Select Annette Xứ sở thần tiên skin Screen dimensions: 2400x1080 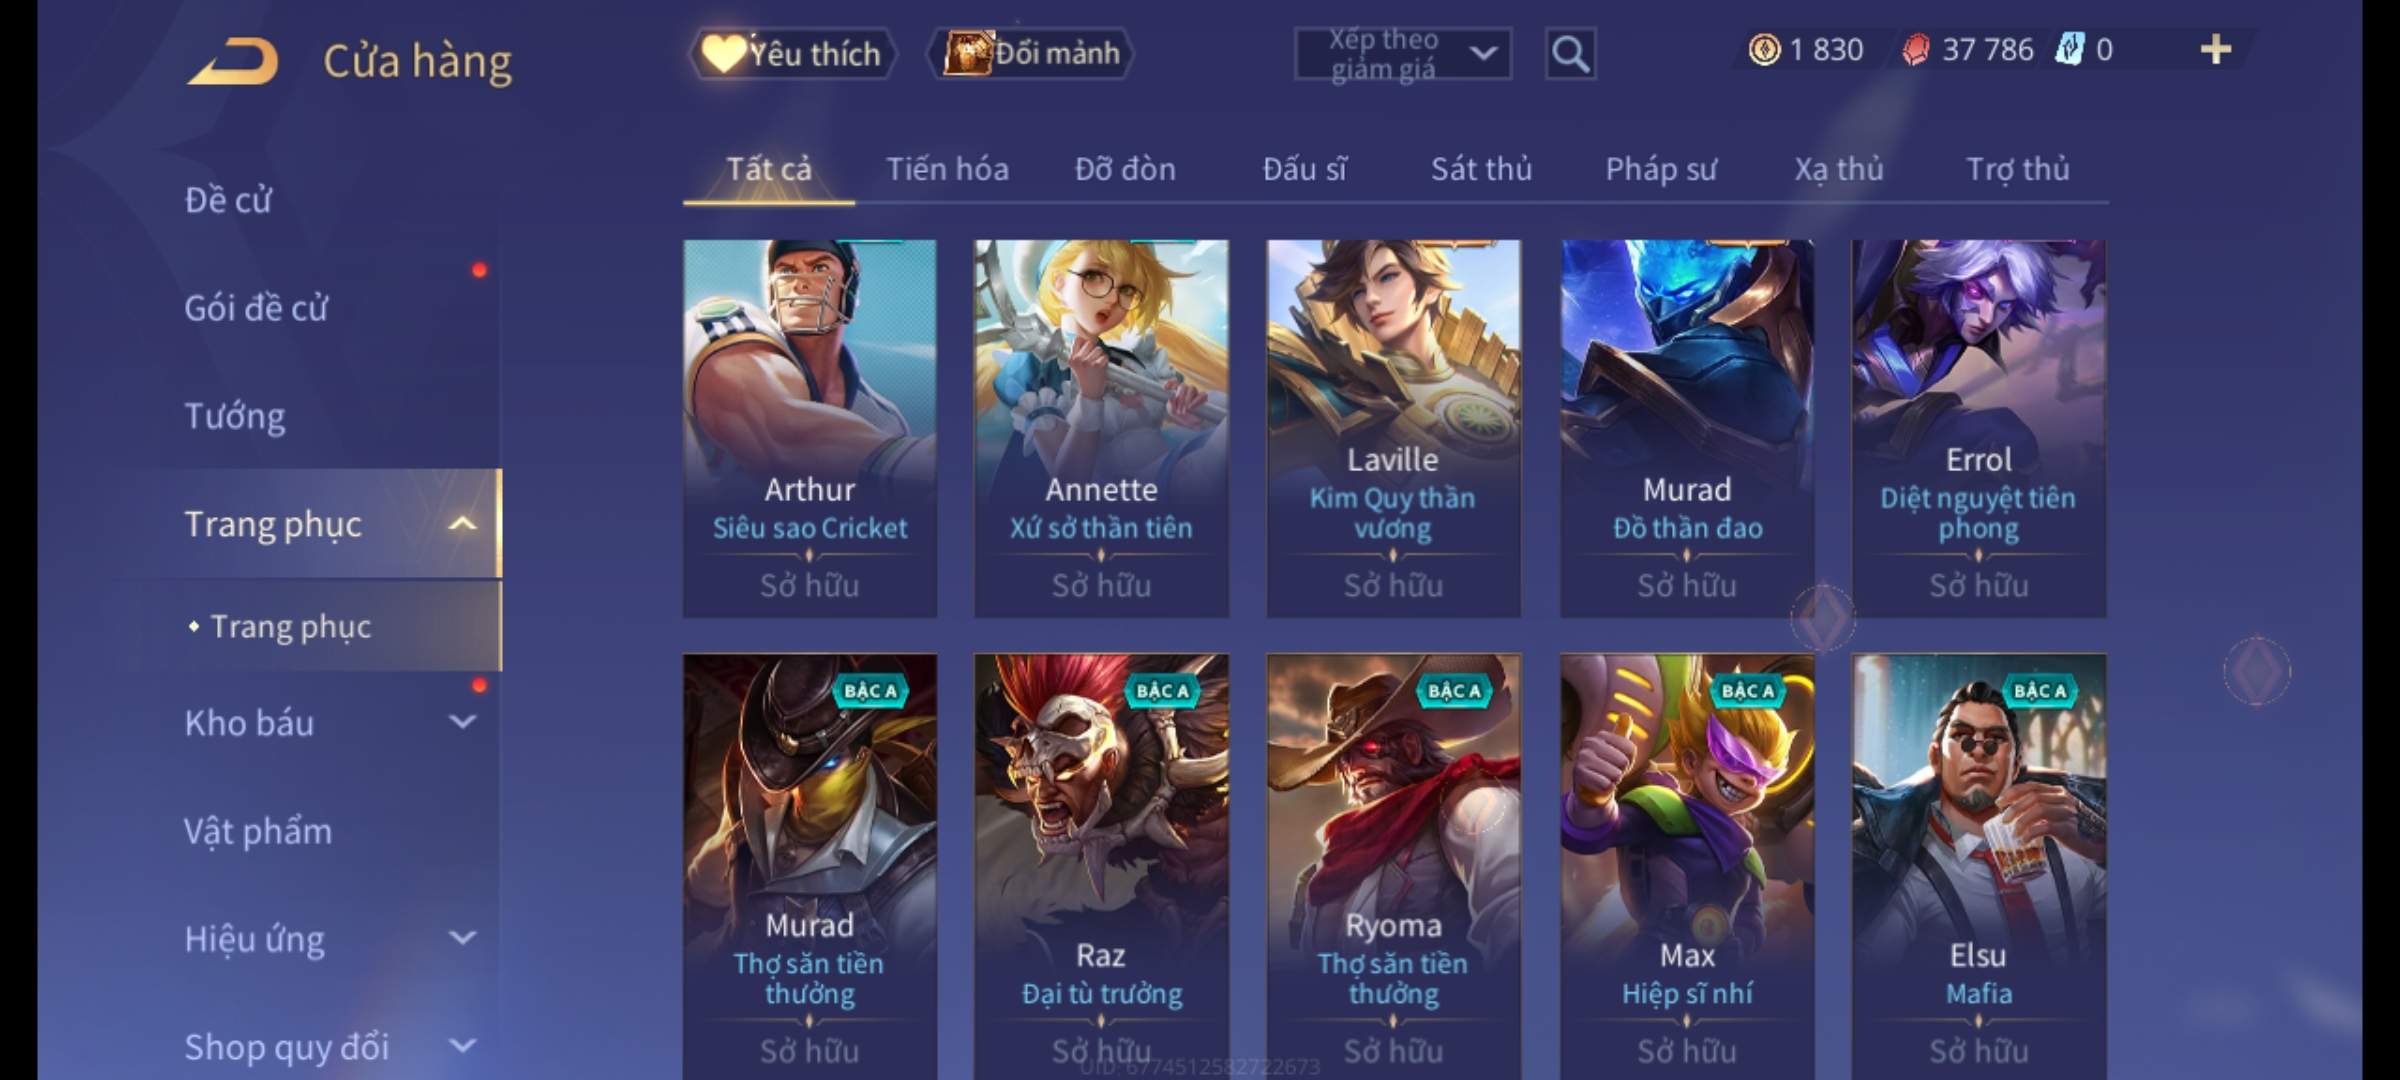pyautogui.click(x=1101, y=428)
